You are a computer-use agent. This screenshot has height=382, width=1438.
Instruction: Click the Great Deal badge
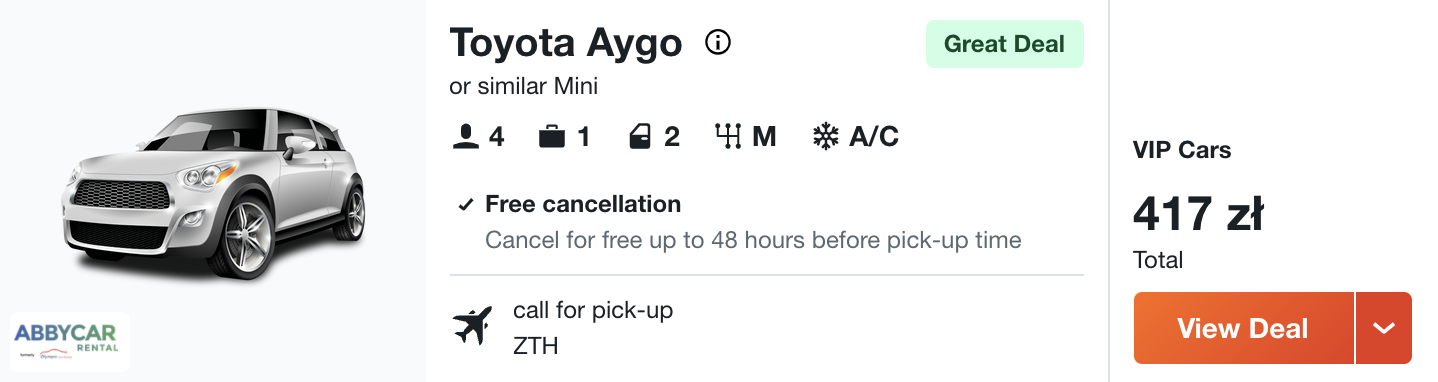tap(1005, 44)
